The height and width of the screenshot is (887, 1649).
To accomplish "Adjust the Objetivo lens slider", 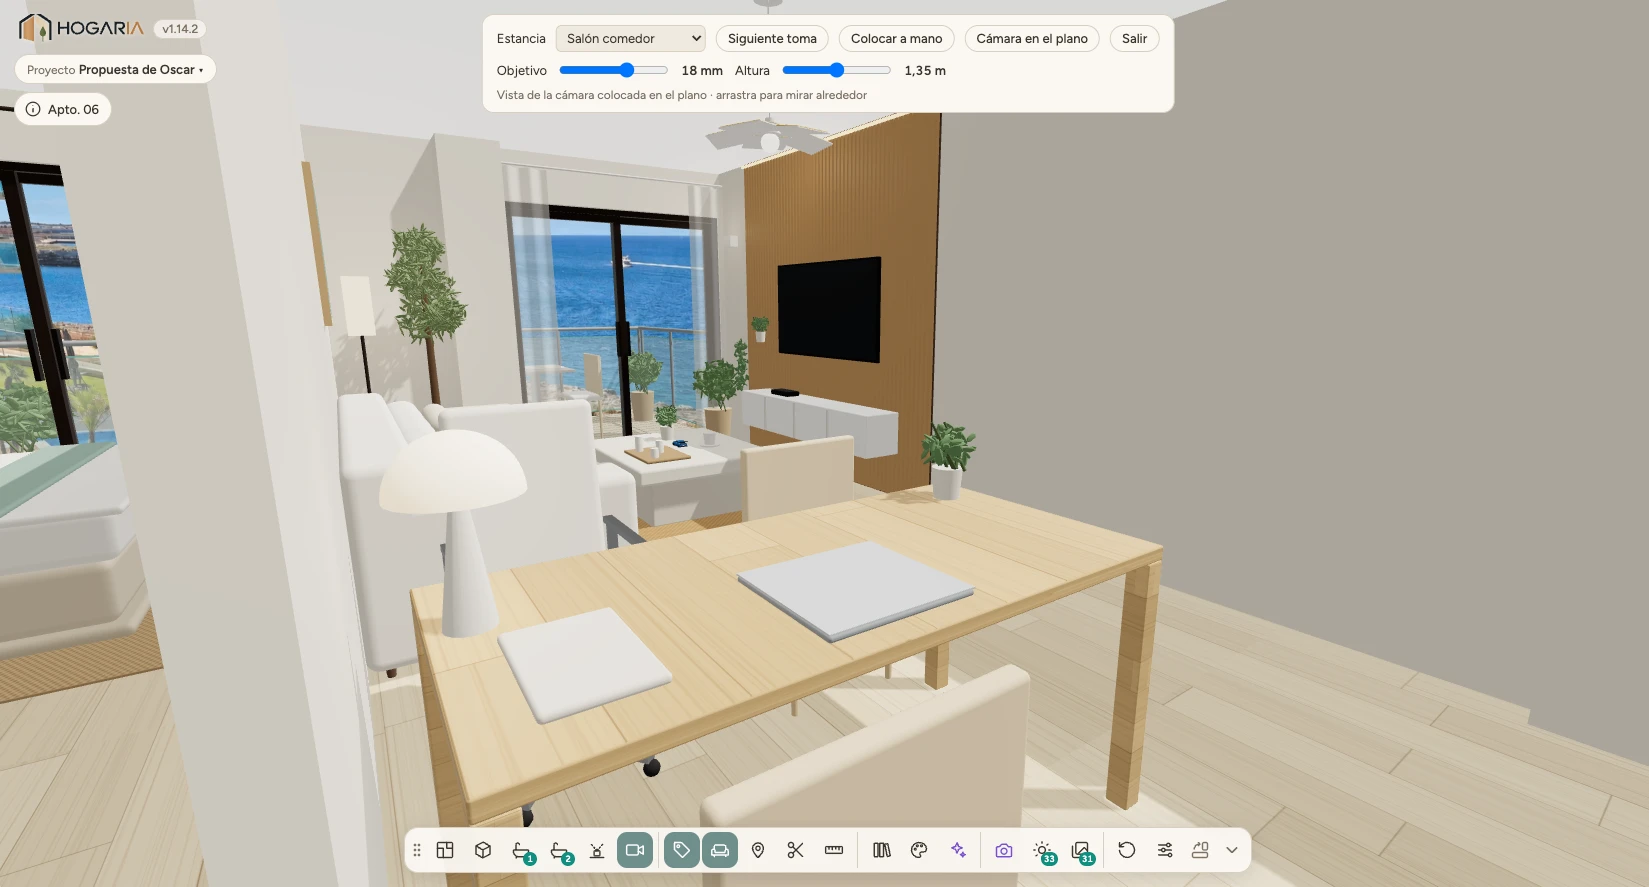I will 613,70.
